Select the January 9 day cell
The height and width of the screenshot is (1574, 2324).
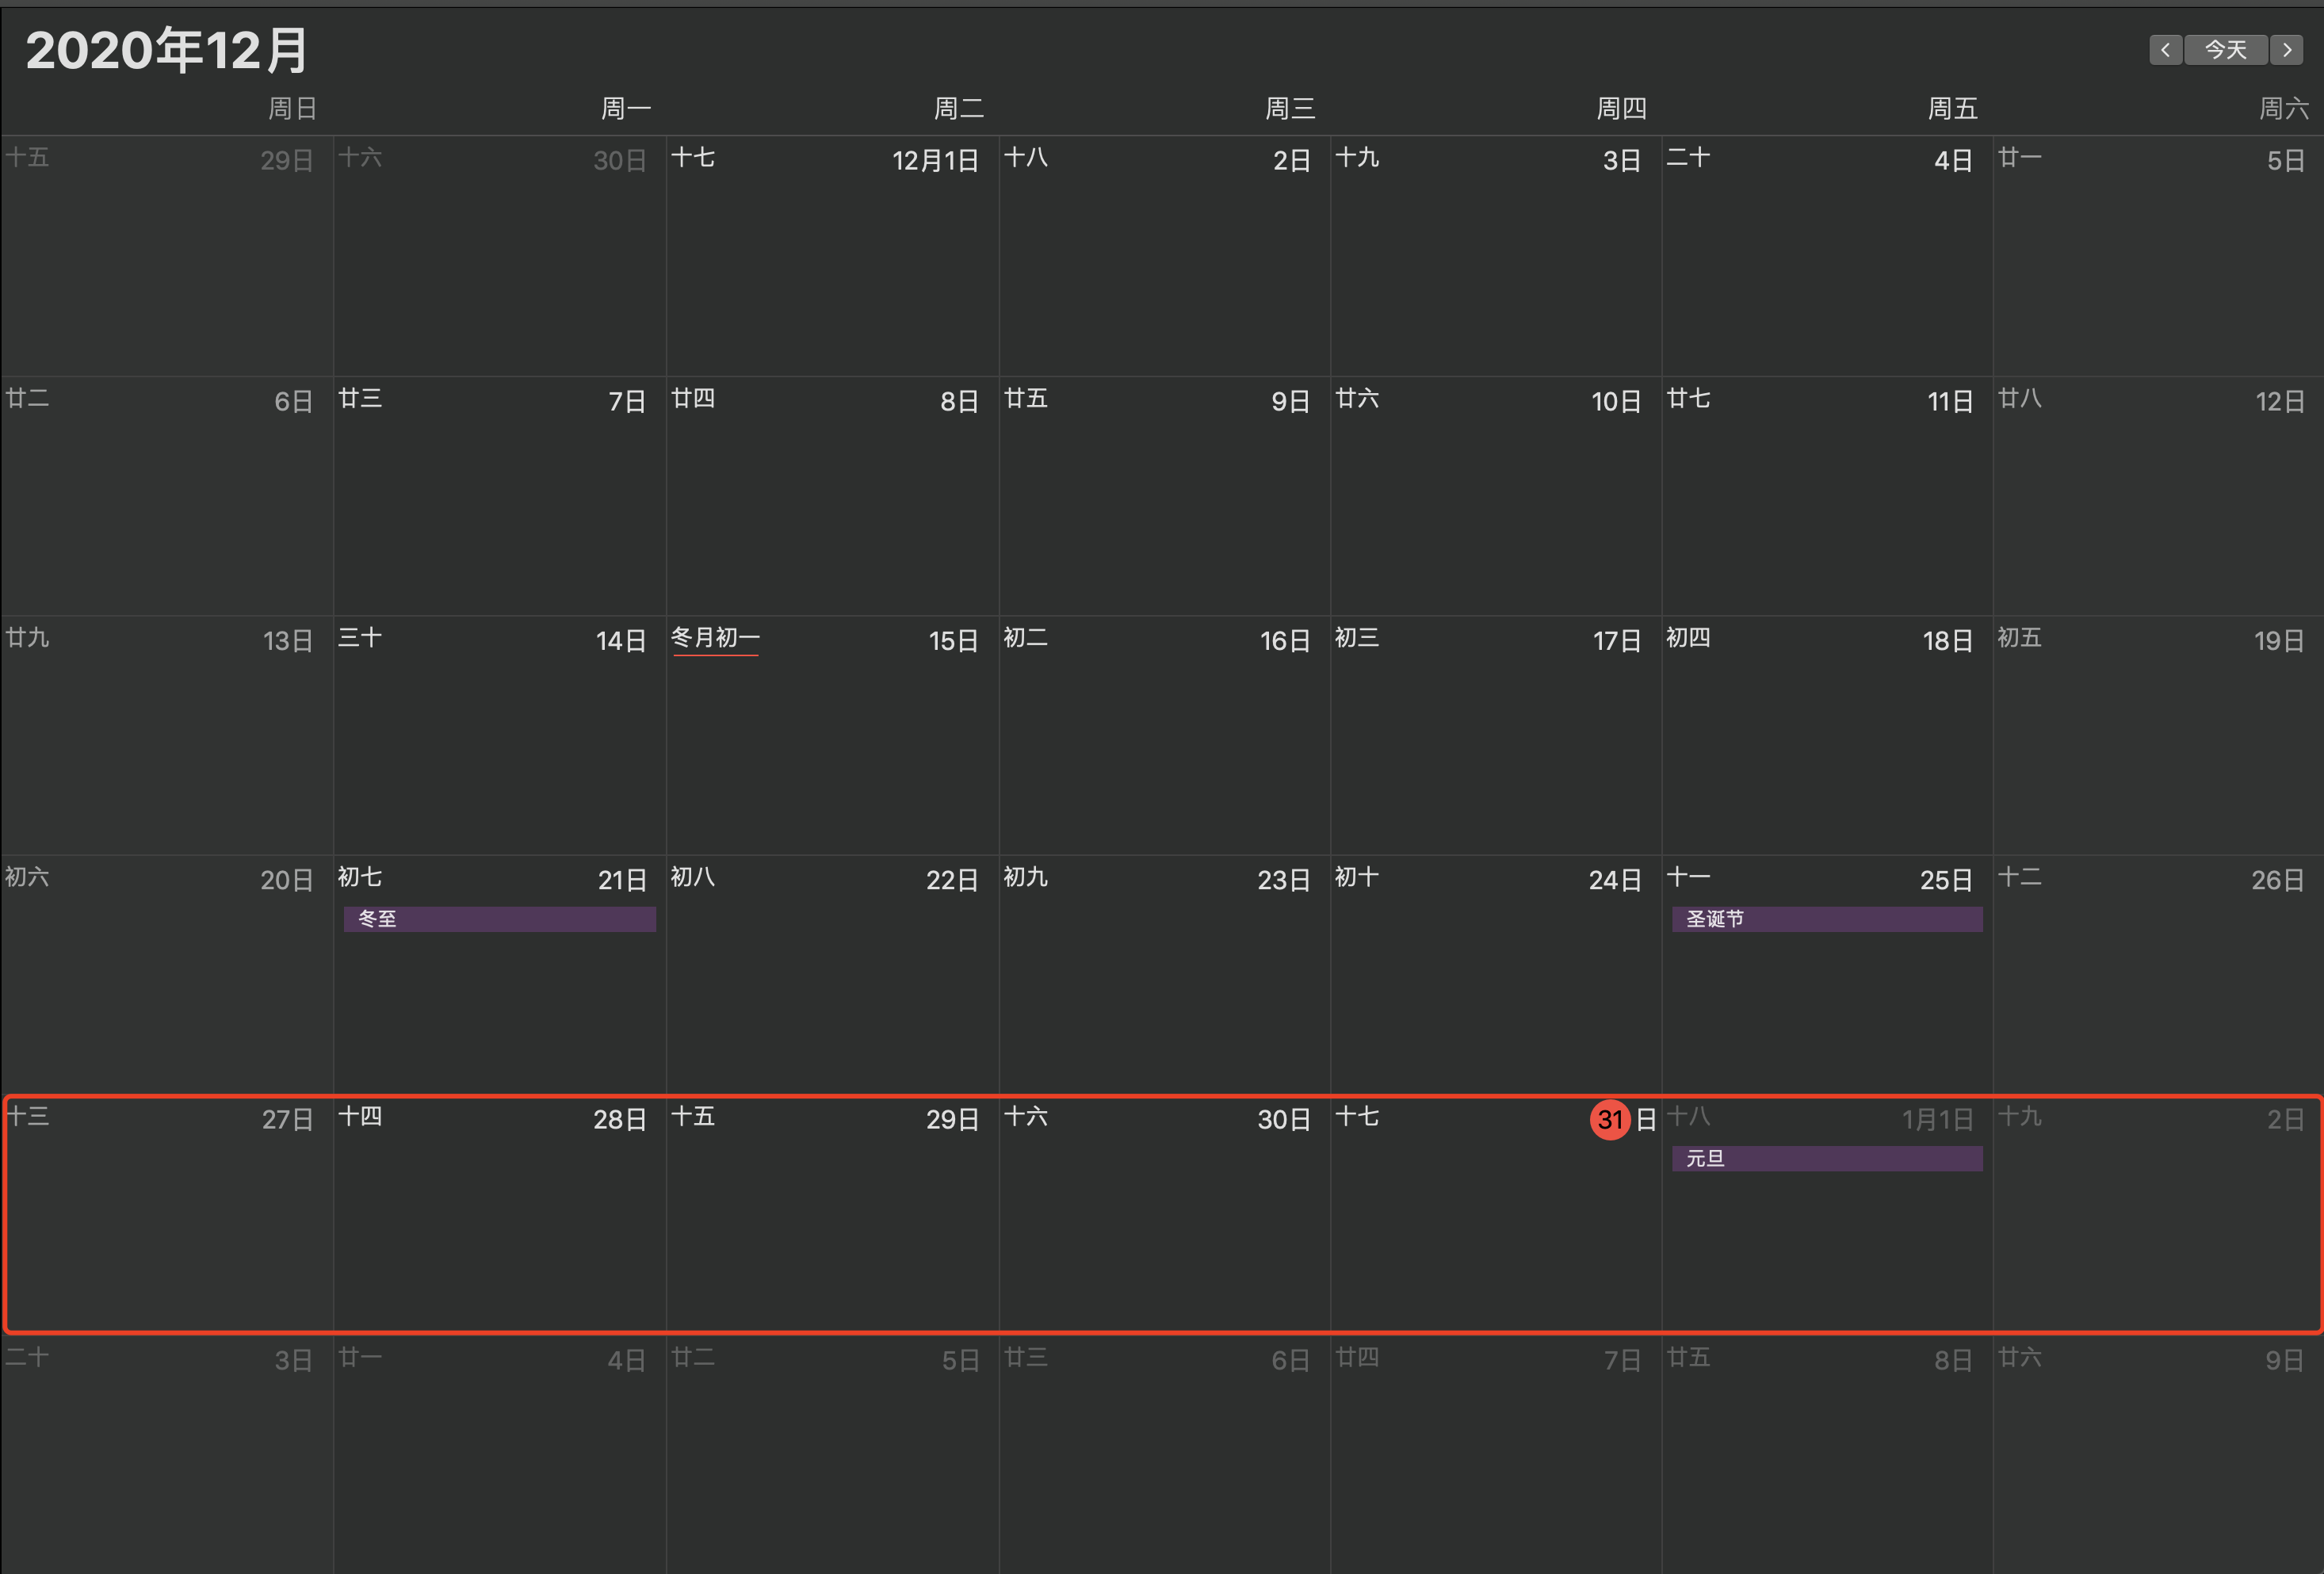coord(2157,1460)
